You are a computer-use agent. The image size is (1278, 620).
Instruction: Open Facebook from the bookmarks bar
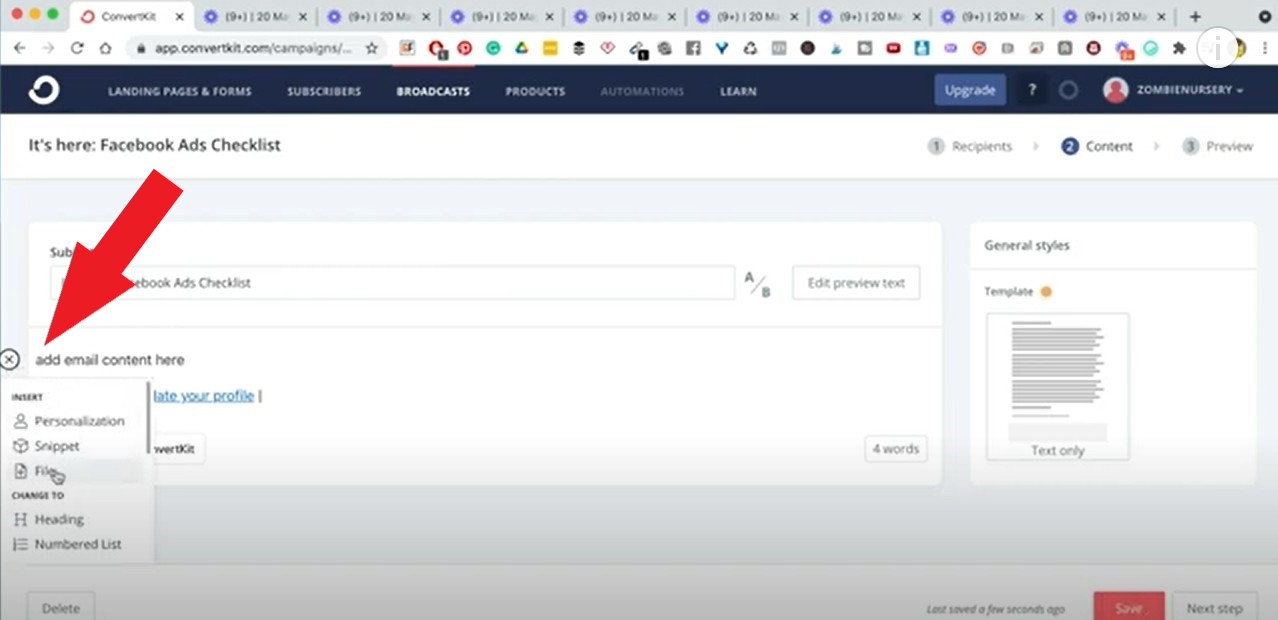tap(693, 47)
